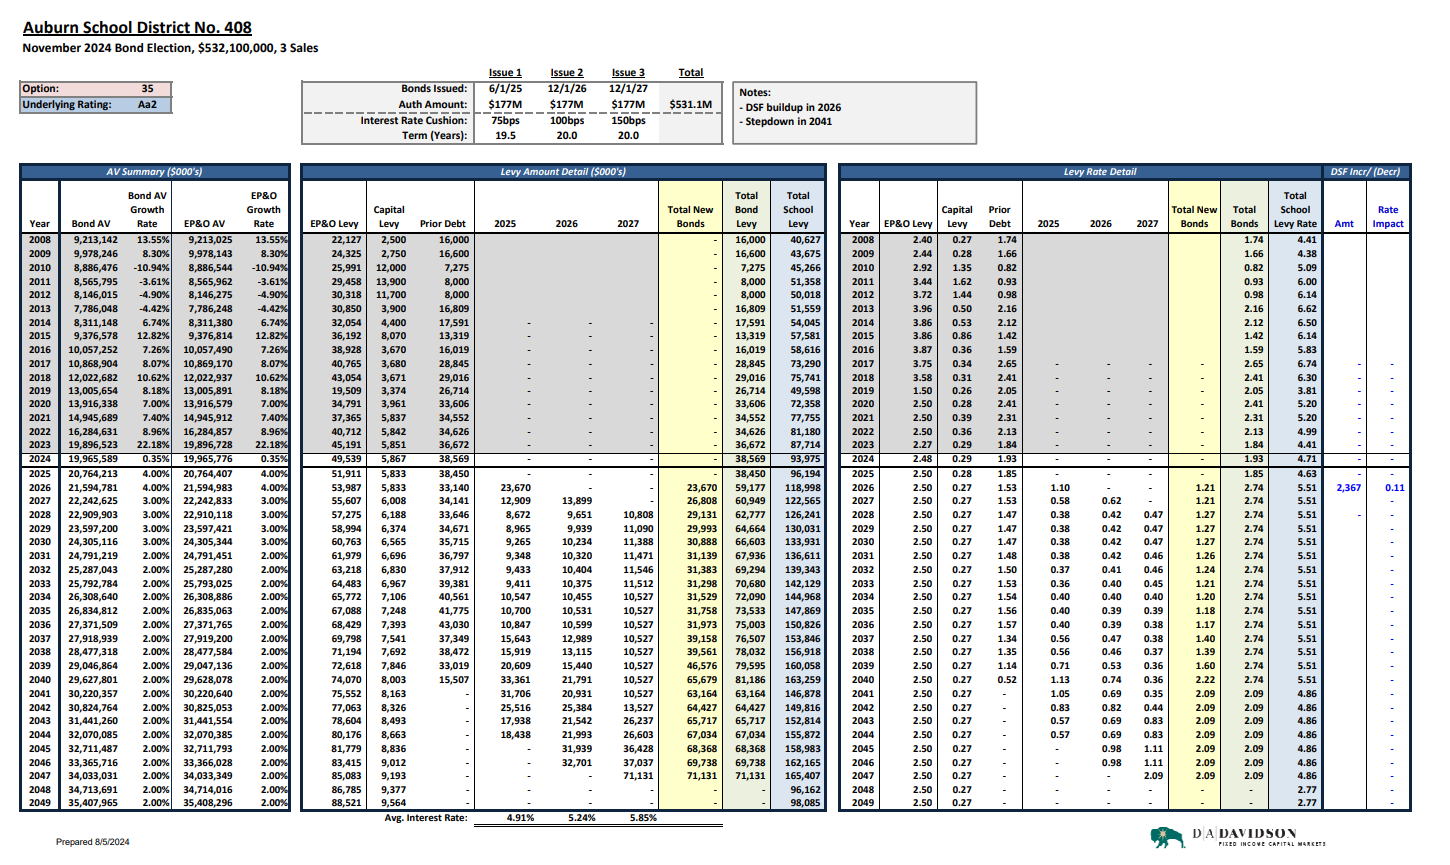Click the 'Amt' column header
The image size is (1450, 865).
(1344, 224)
